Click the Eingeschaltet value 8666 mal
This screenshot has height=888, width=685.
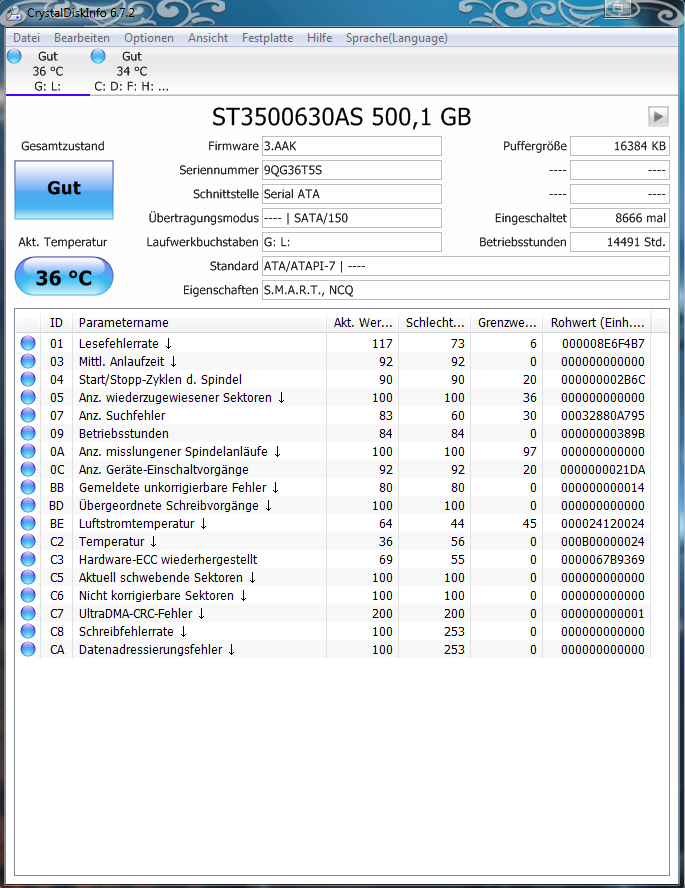pos(619,218)
